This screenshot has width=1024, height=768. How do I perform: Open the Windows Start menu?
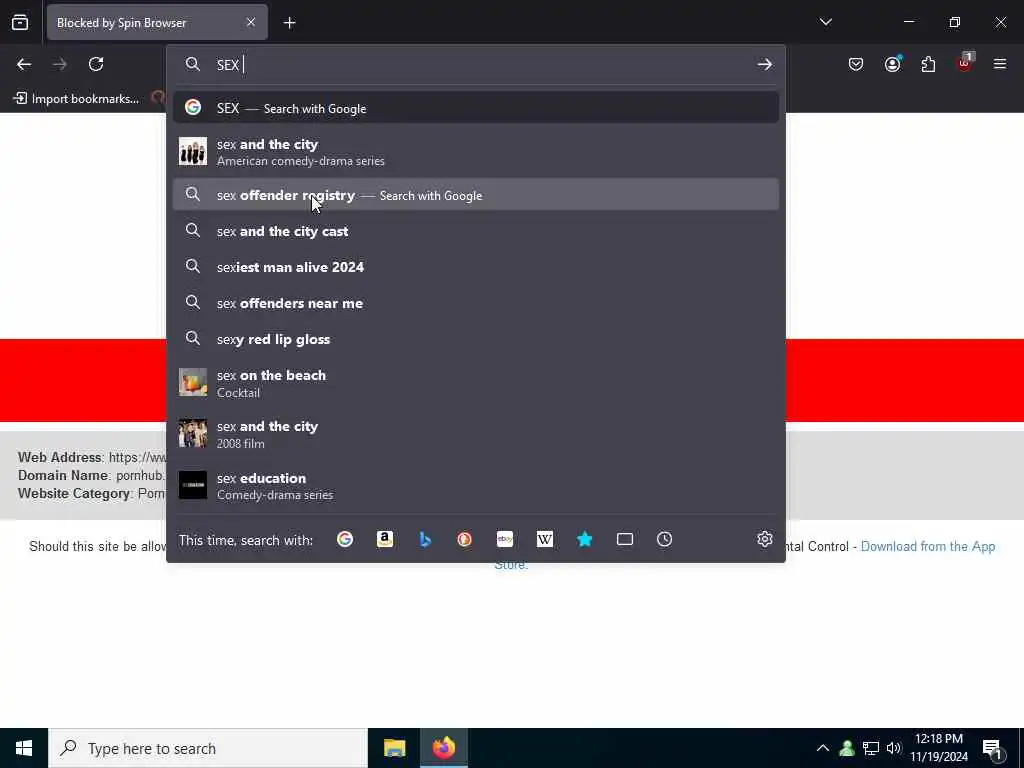click(24, 748)
